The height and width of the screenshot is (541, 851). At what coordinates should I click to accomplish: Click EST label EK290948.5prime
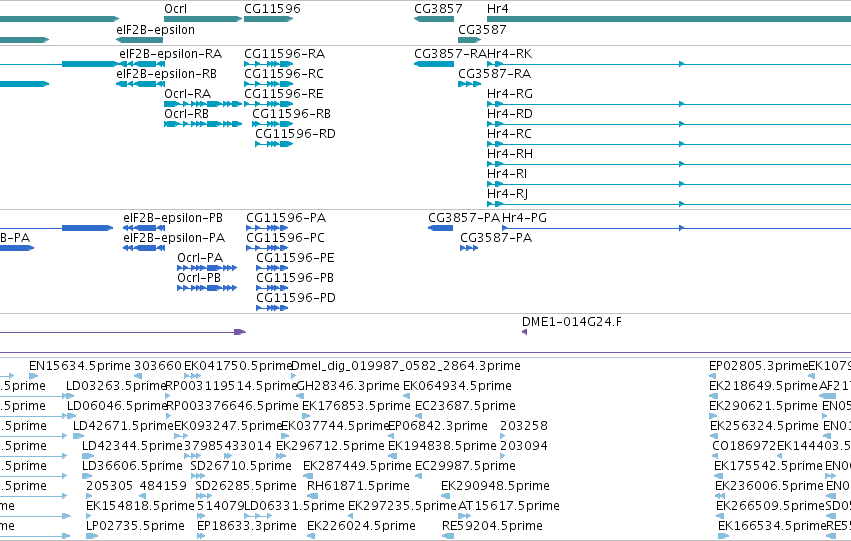[x=496, y=487]
